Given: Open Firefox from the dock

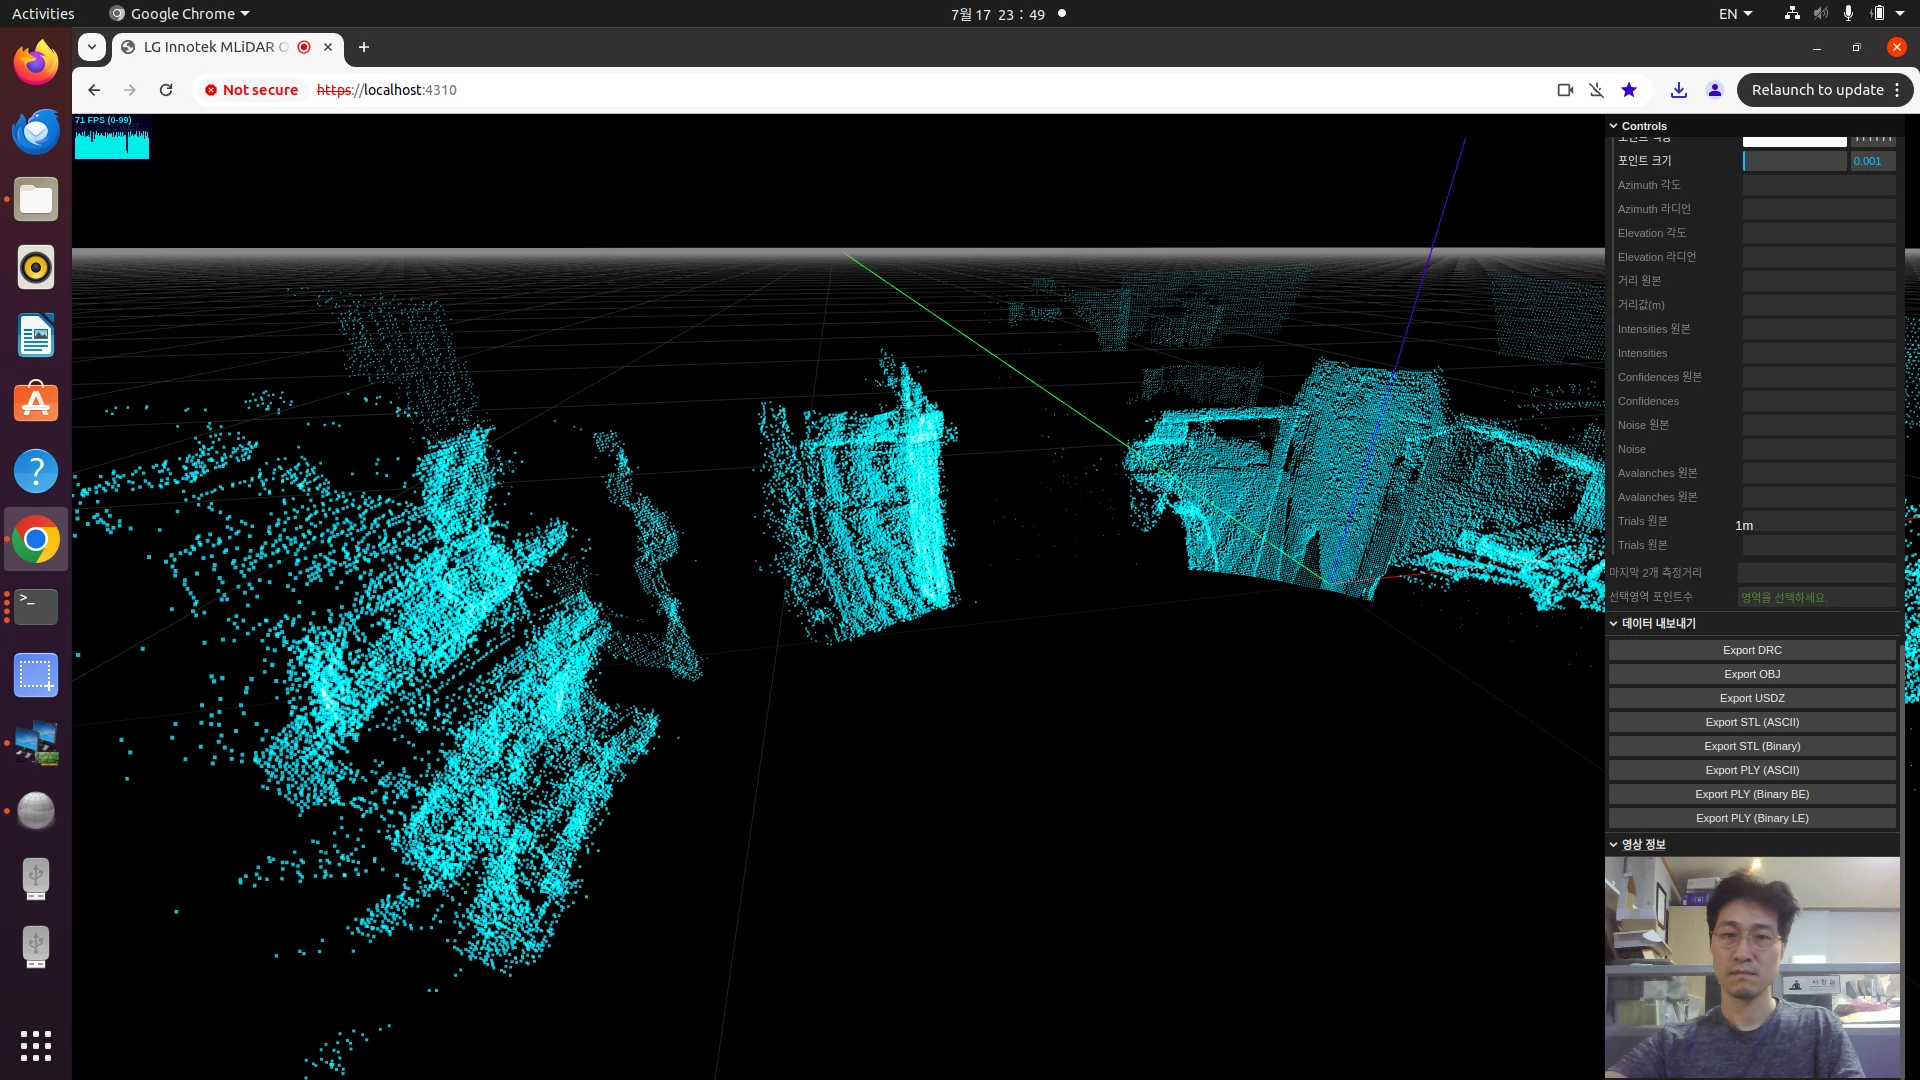Looking at the screenshot, I should [36, 63].
